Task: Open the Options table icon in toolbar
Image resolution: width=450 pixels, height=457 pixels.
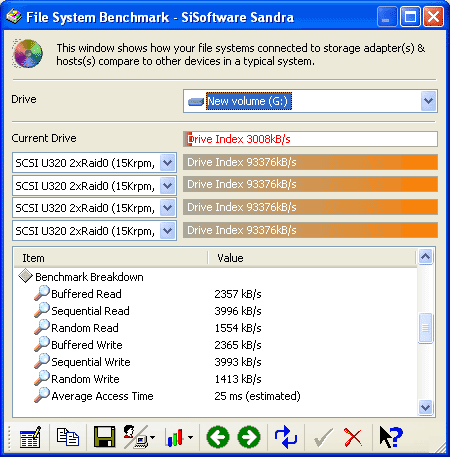Action: [30, 437]
